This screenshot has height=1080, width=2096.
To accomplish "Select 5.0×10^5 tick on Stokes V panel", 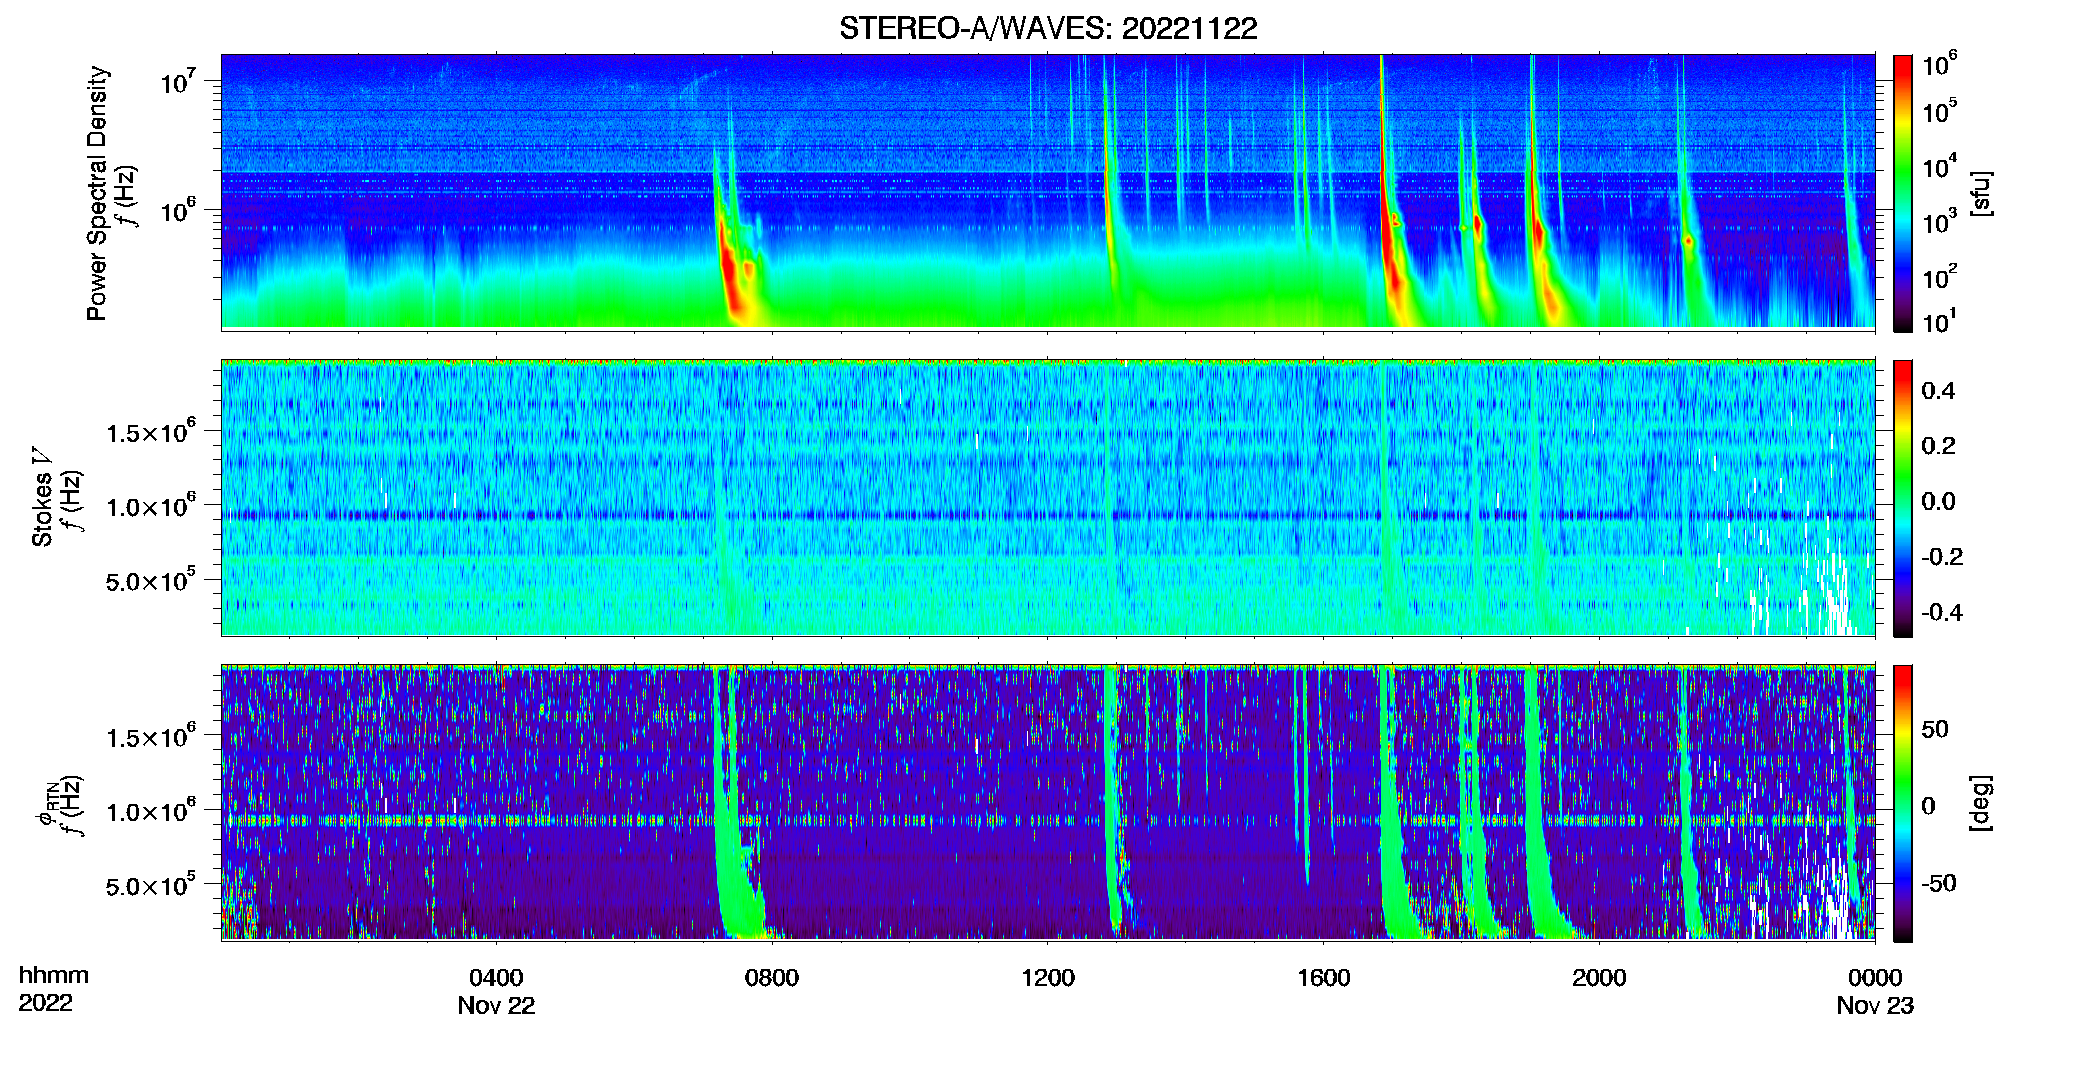I will pyautogui.click(x=151, y=580).
